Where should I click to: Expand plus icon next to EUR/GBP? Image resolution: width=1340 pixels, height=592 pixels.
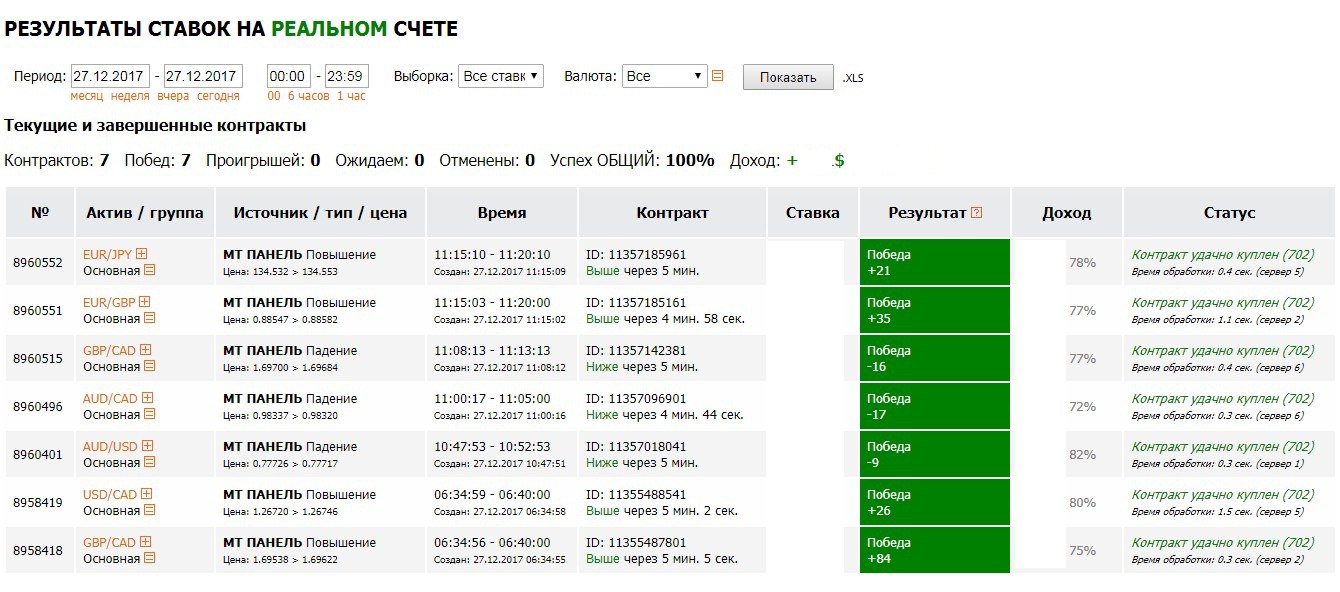[x=144, y=302]
